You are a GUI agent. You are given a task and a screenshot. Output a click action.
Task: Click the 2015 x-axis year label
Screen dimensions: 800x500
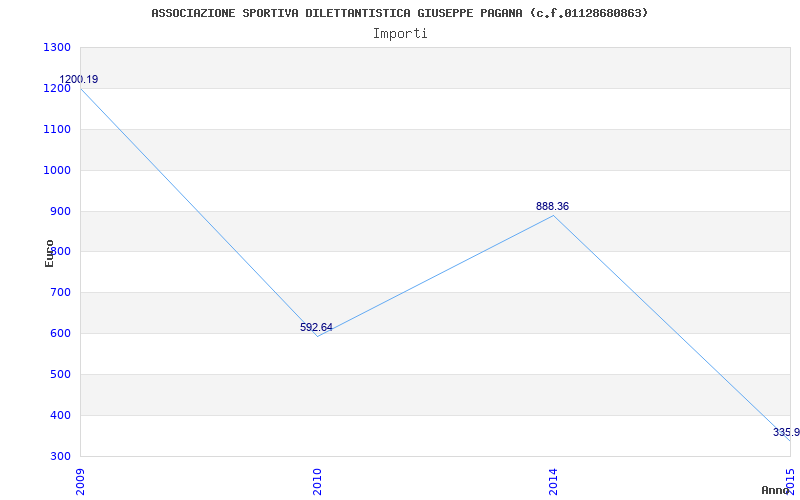(x=790, y=481)
